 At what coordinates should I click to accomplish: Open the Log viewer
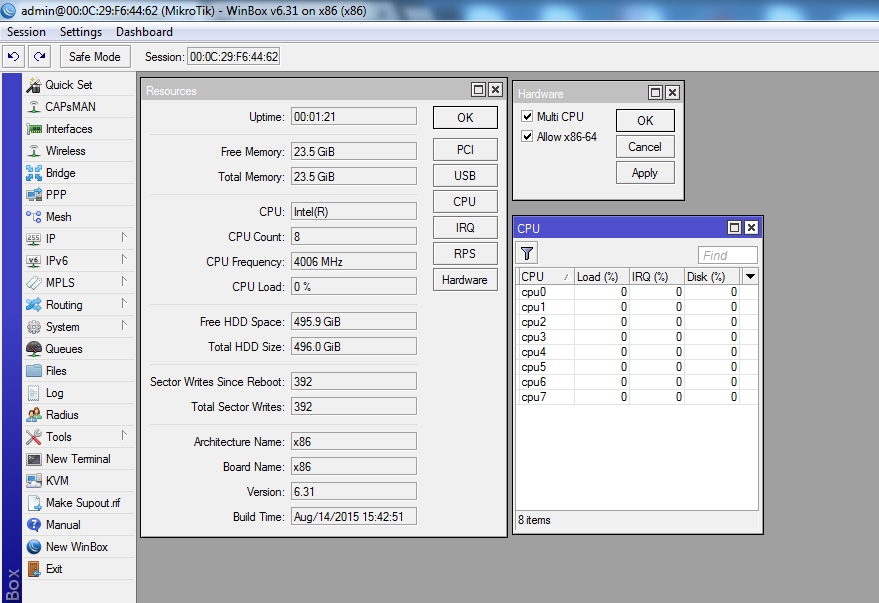tap(54, 393)
